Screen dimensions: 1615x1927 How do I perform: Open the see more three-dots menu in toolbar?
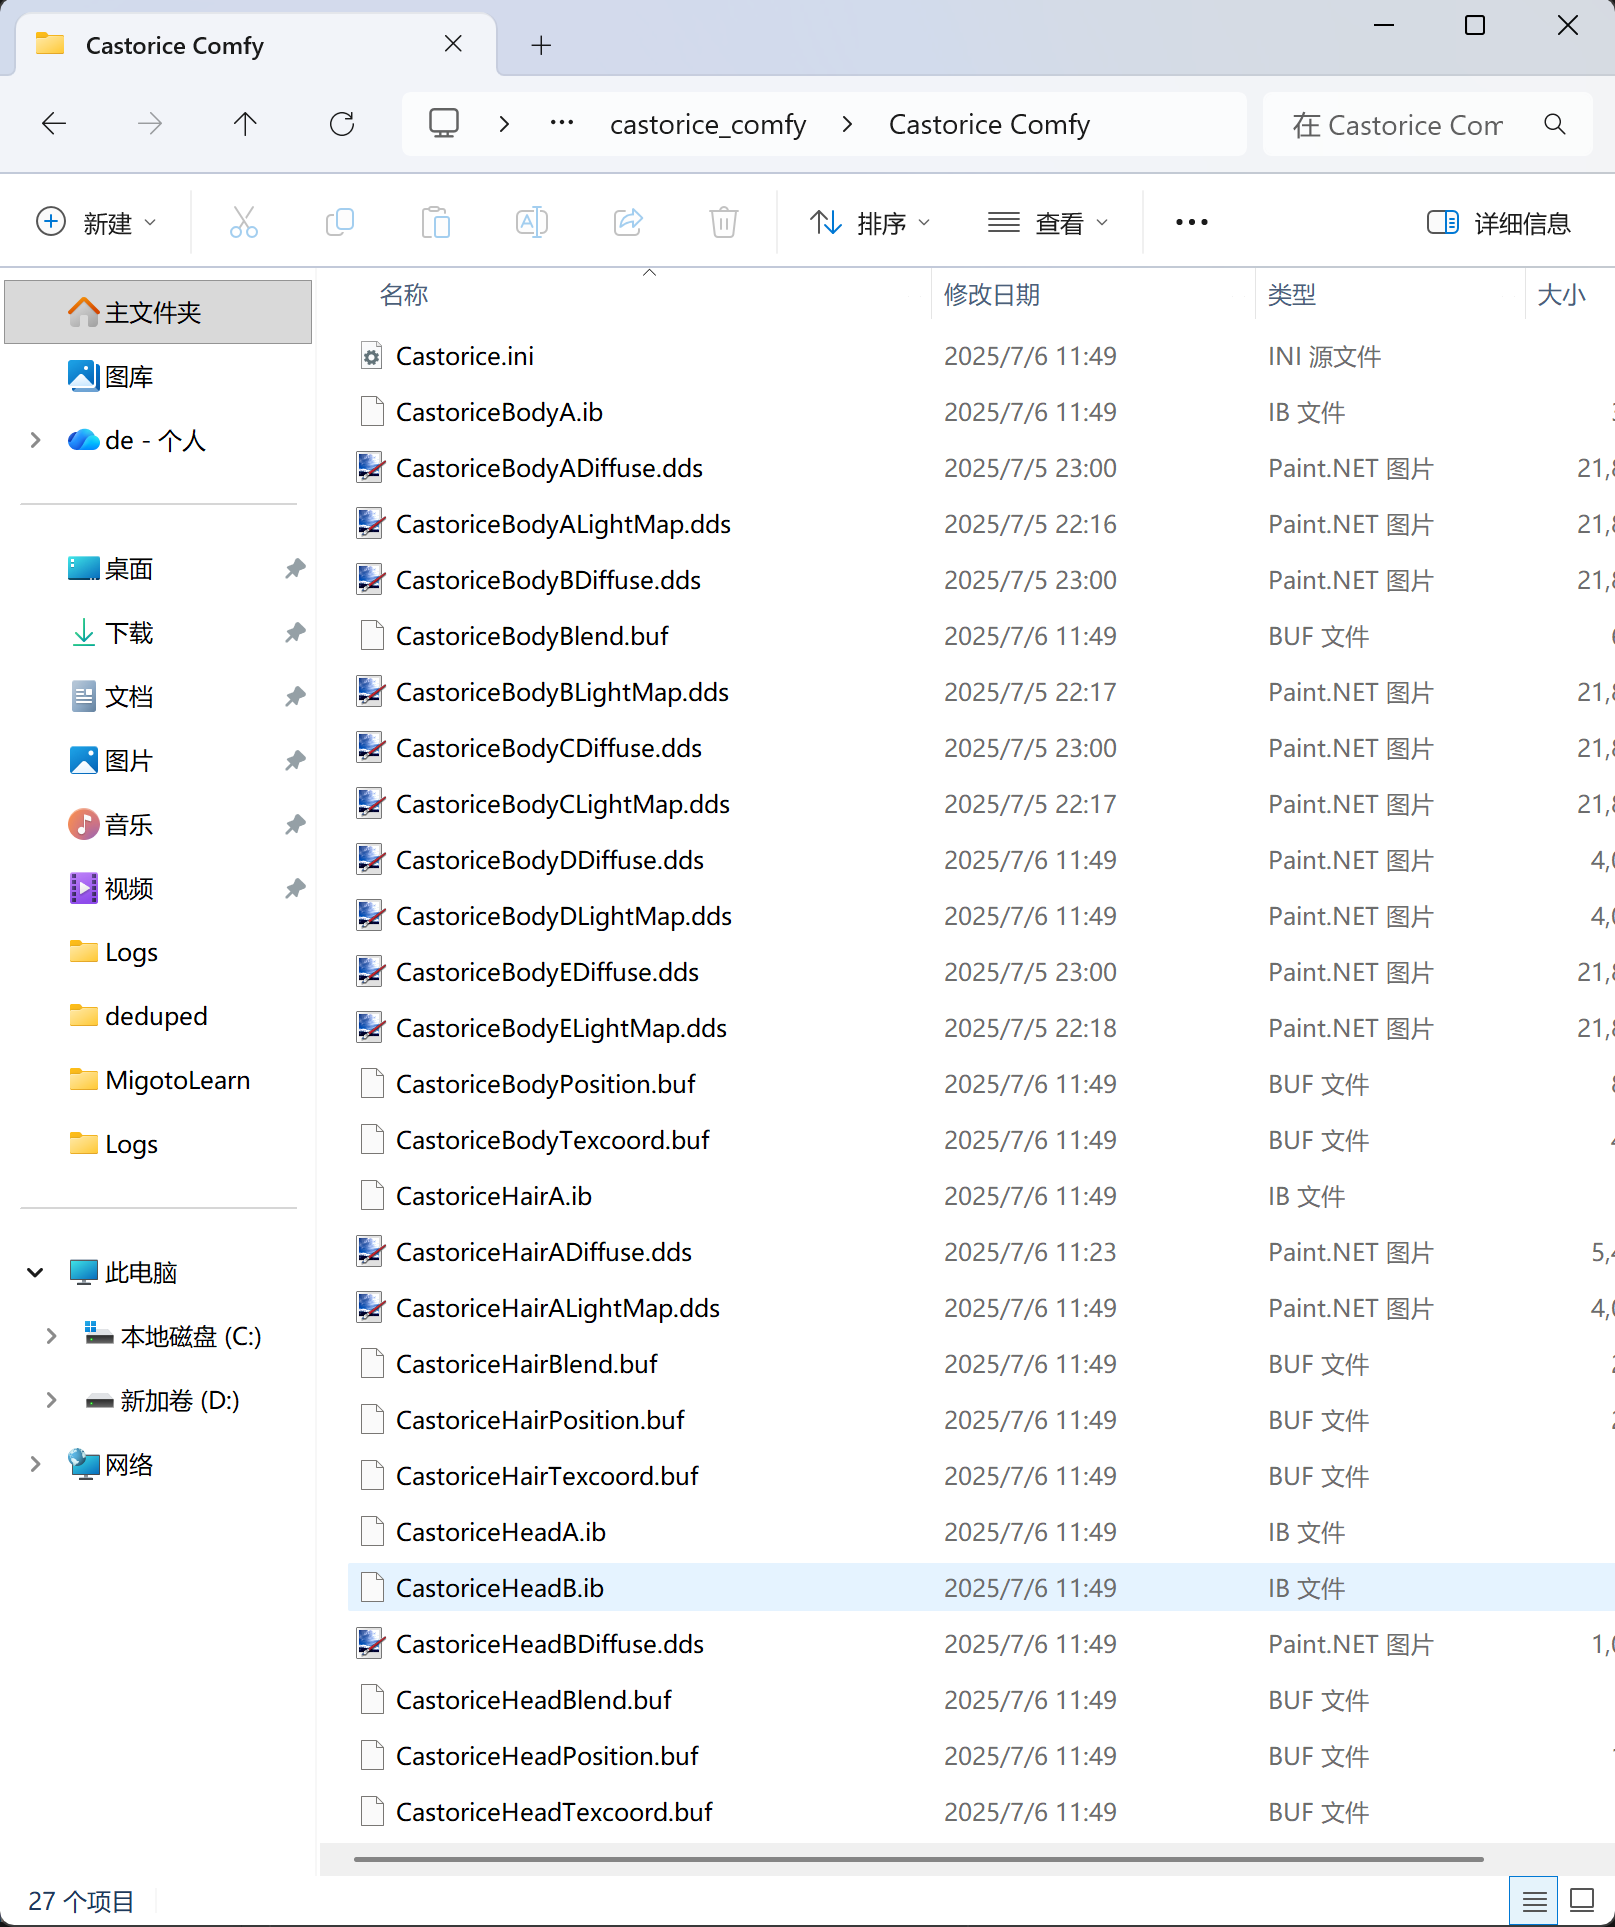click(1191, 222)
